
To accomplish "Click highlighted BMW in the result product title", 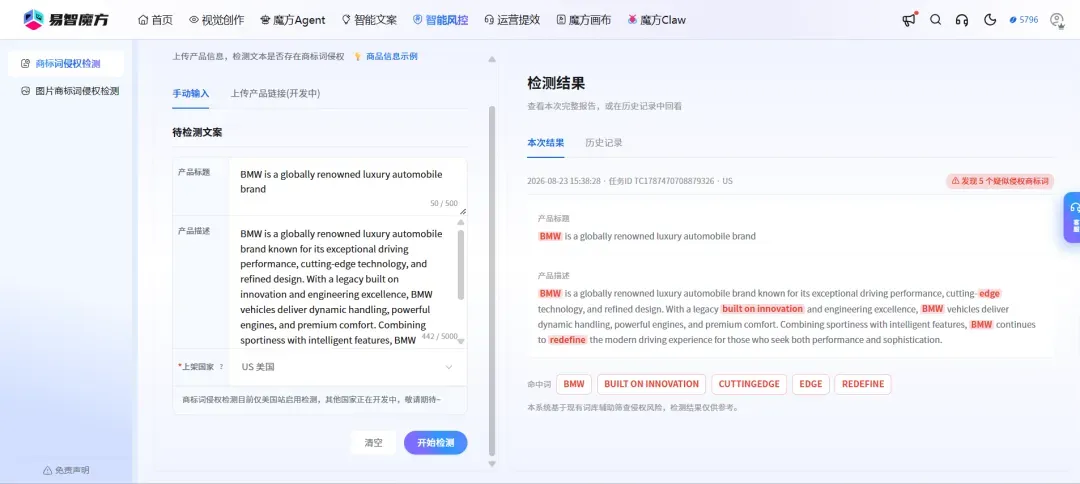I will pyautogui.click(x=550, y=236).
